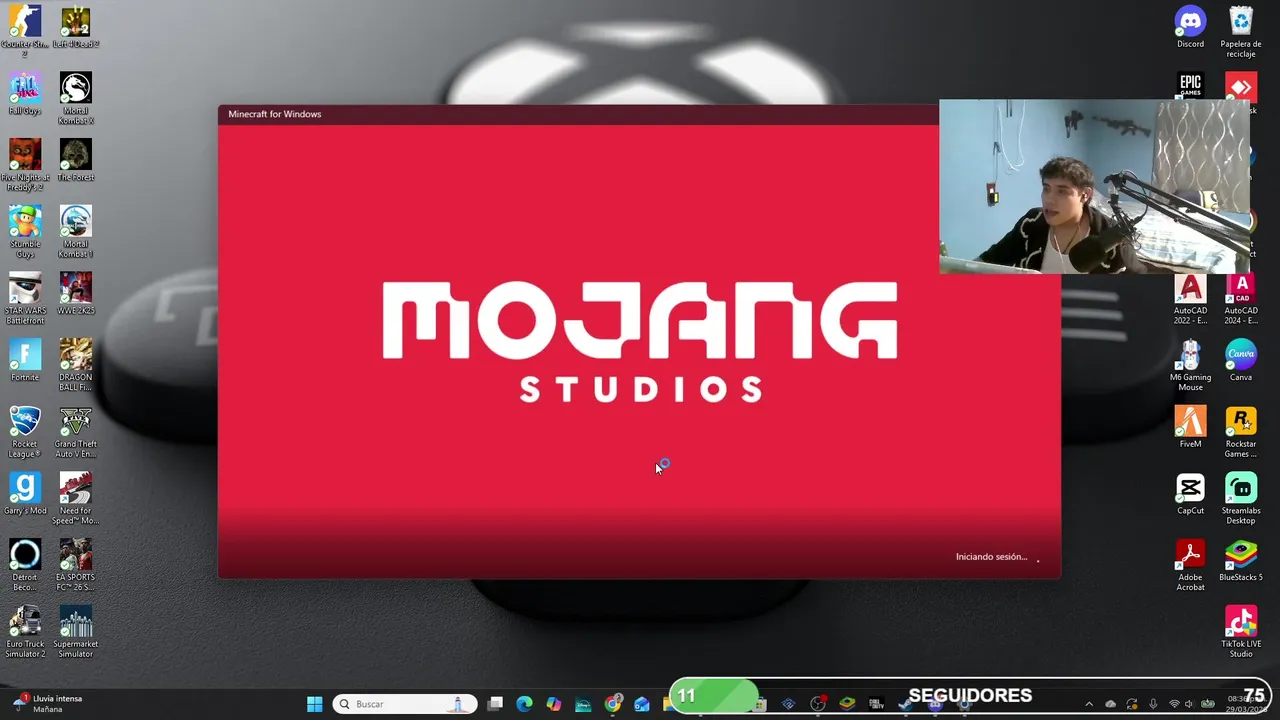
Task: Open the DRAGON BALL FighterZ desktop icon
Action: [x=76, y=364]
